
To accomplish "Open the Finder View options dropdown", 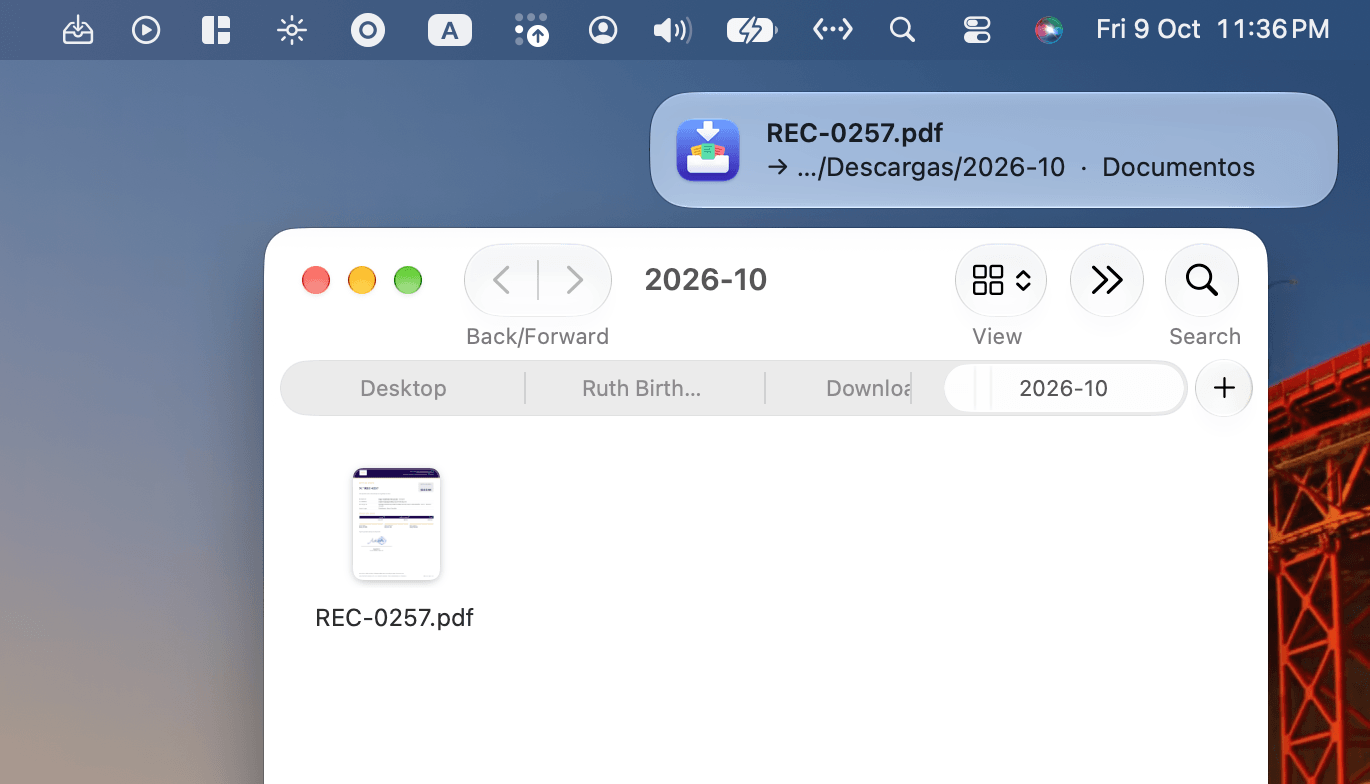I will (x=1000, y=280).
